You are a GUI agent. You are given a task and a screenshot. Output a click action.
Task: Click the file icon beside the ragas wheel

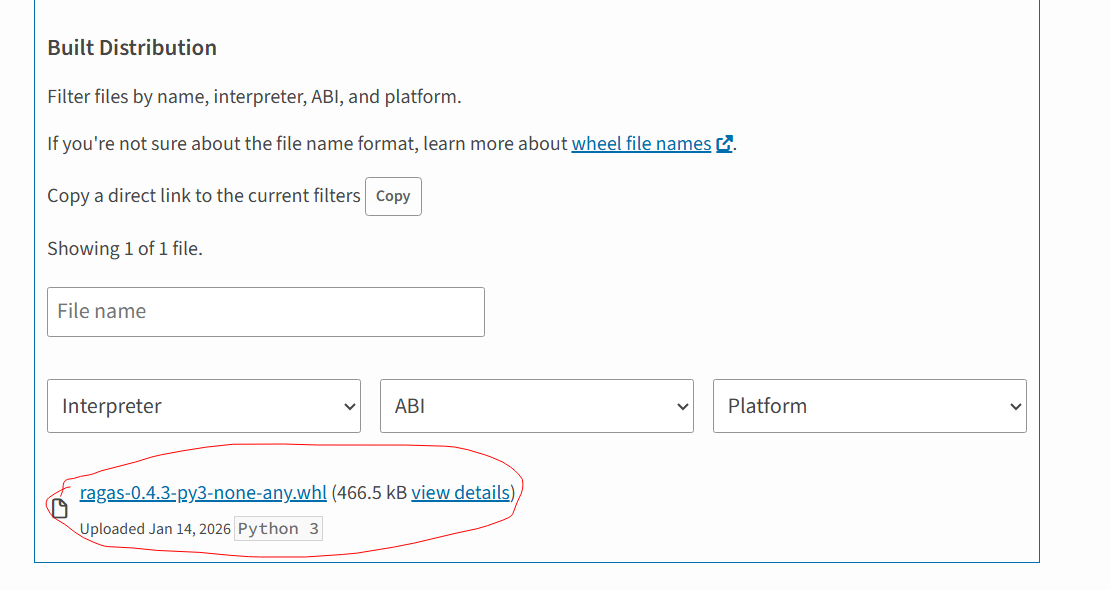click(60, 509)
